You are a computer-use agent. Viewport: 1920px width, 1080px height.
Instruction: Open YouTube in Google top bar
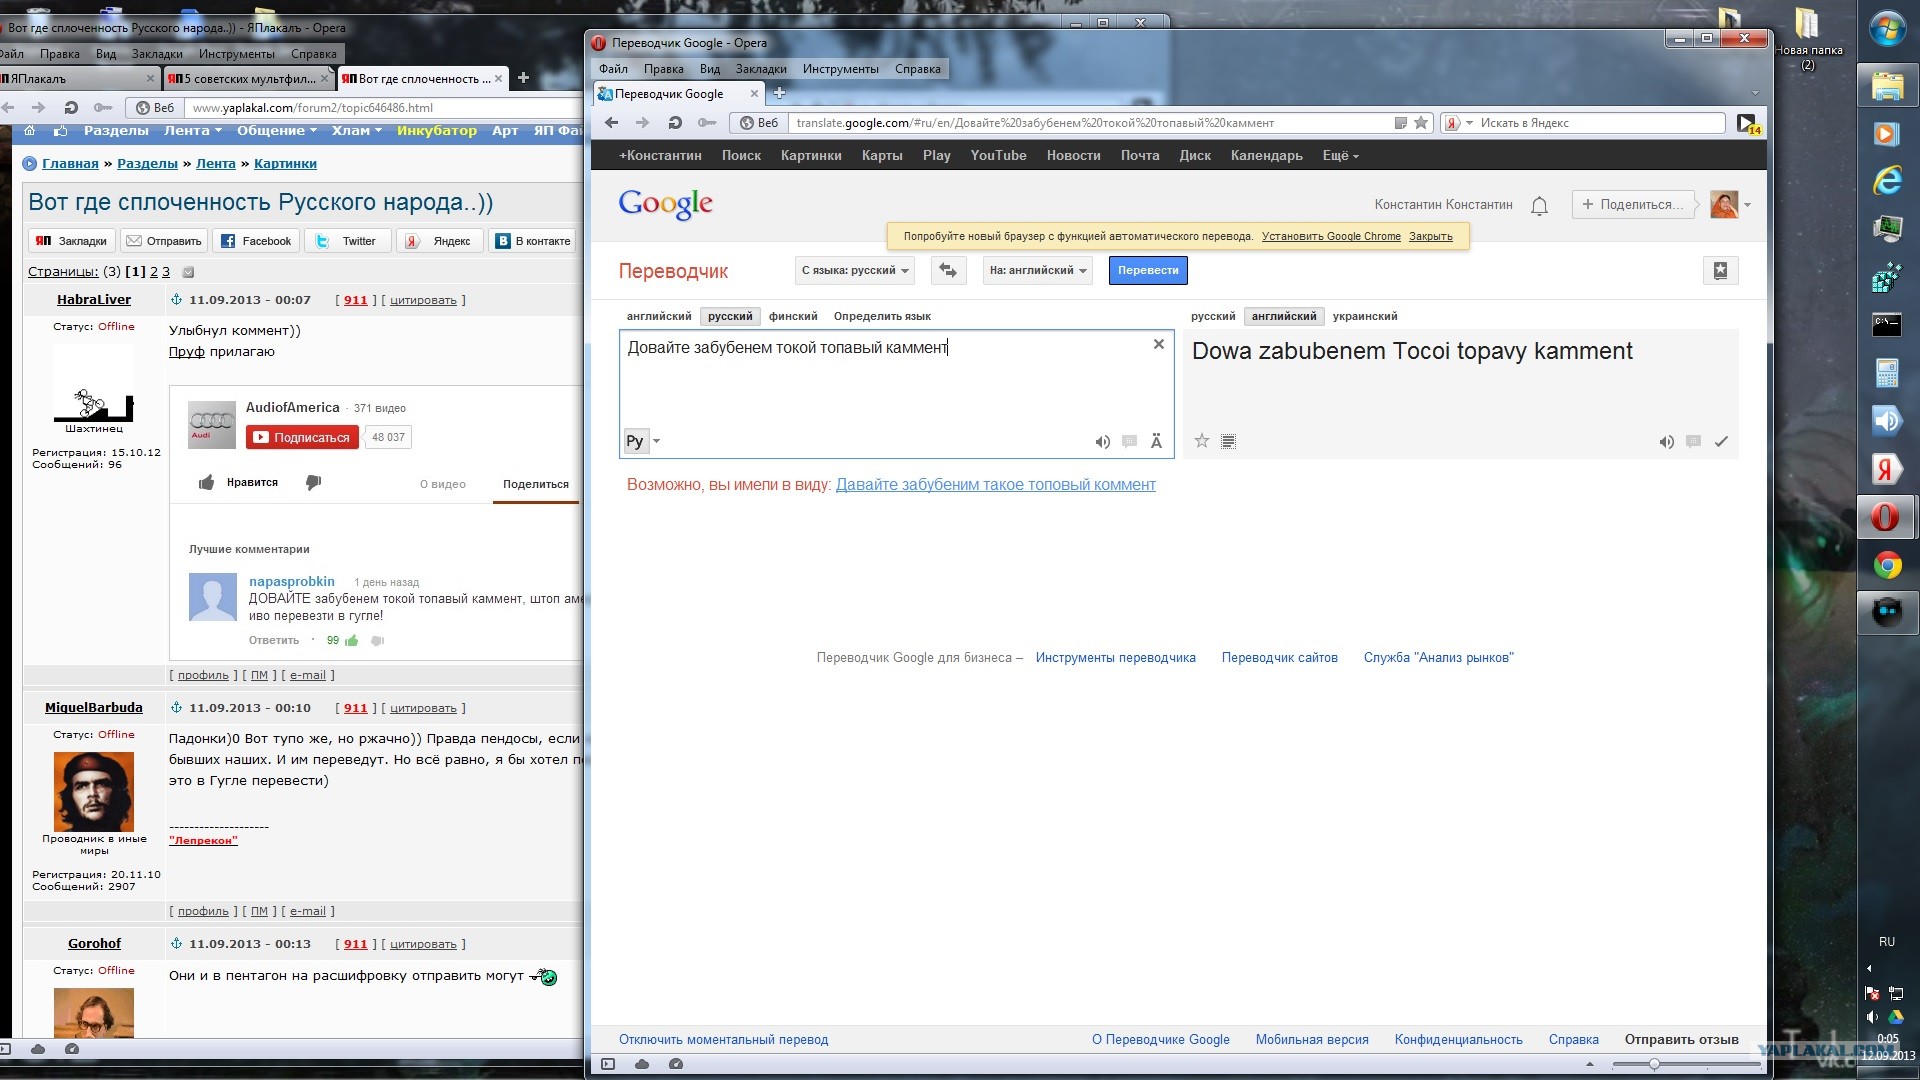click(x=998, y=155)
